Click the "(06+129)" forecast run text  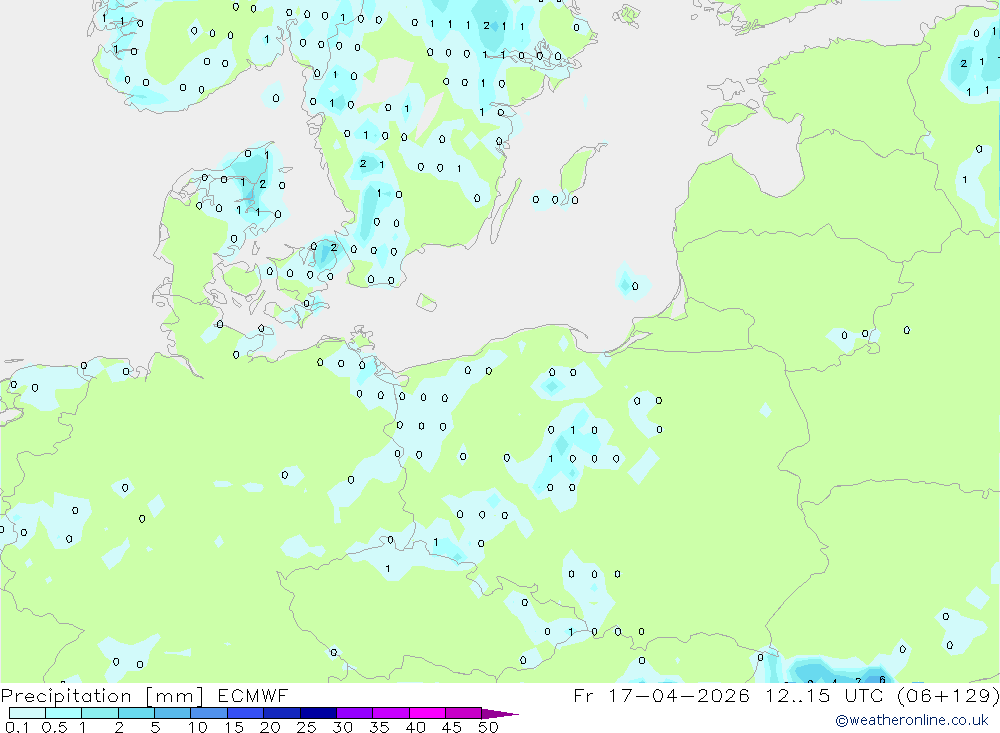[x=948, y=695]
